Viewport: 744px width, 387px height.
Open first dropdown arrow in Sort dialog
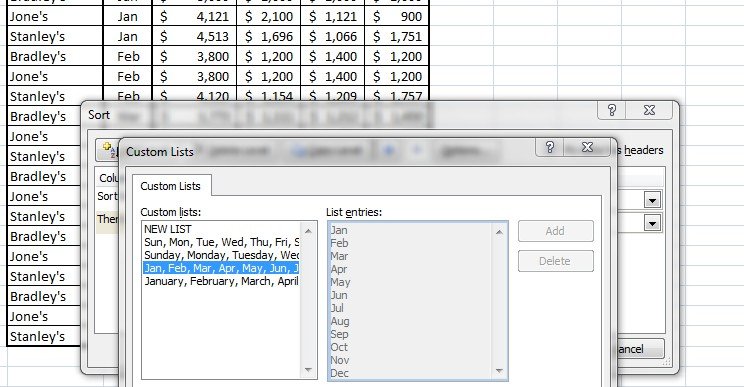click(652, 200)
